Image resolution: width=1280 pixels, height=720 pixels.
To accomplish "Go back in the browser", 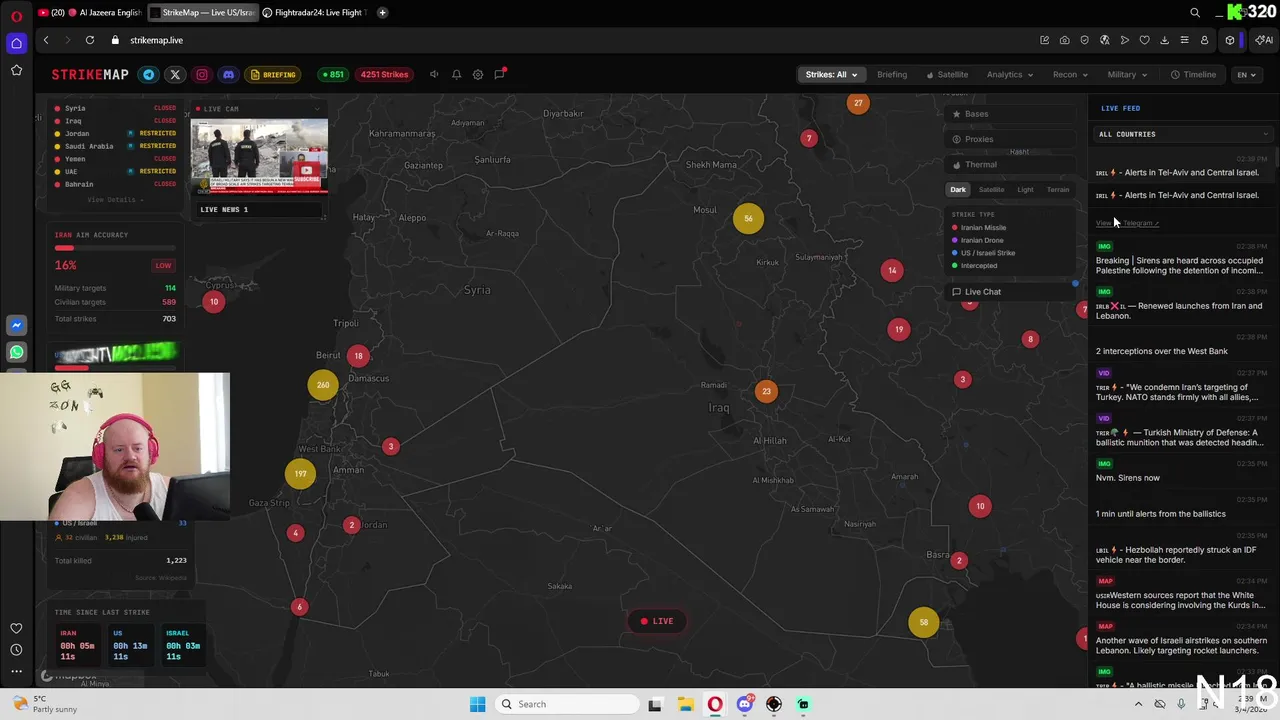I will pos(46,40).
